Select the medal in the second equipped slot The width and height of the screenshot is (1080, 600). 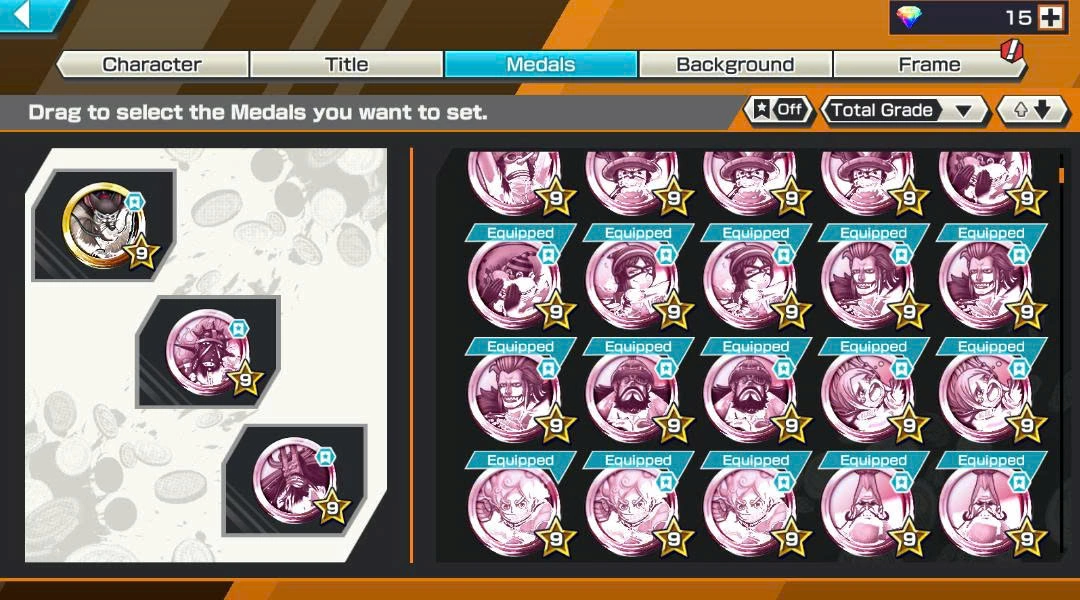click(x=208, y=353)
